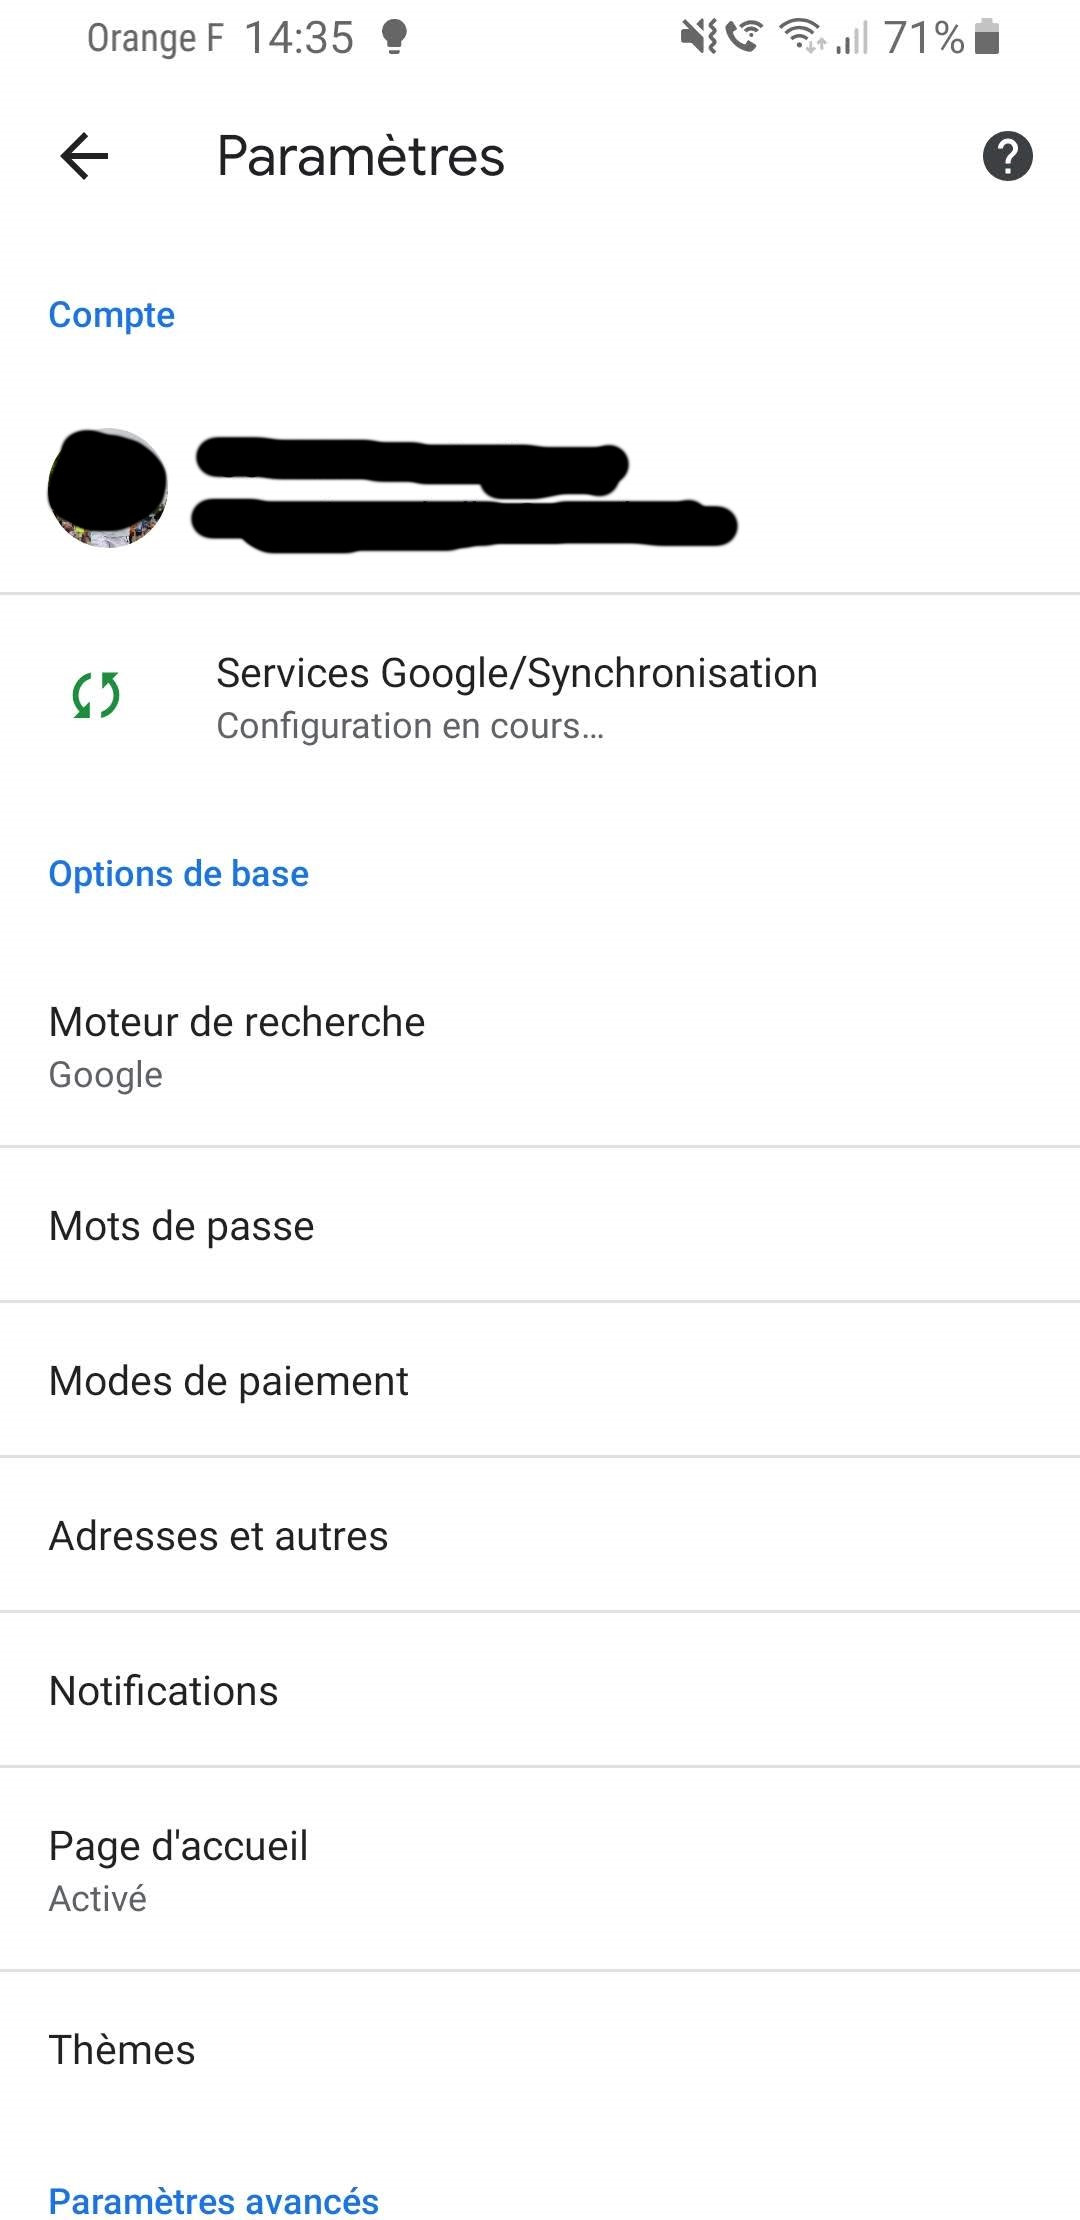Viewport: 1080px width, 2220px height.
Task: Tap the redacted profile avatar
Action: (108, 489)
